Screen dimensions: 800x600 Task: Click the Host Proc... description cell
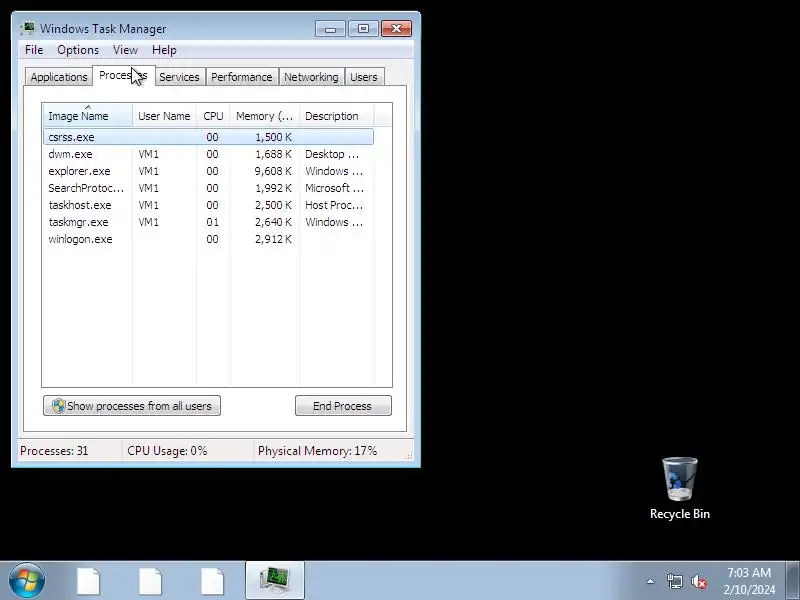(334, 205)
